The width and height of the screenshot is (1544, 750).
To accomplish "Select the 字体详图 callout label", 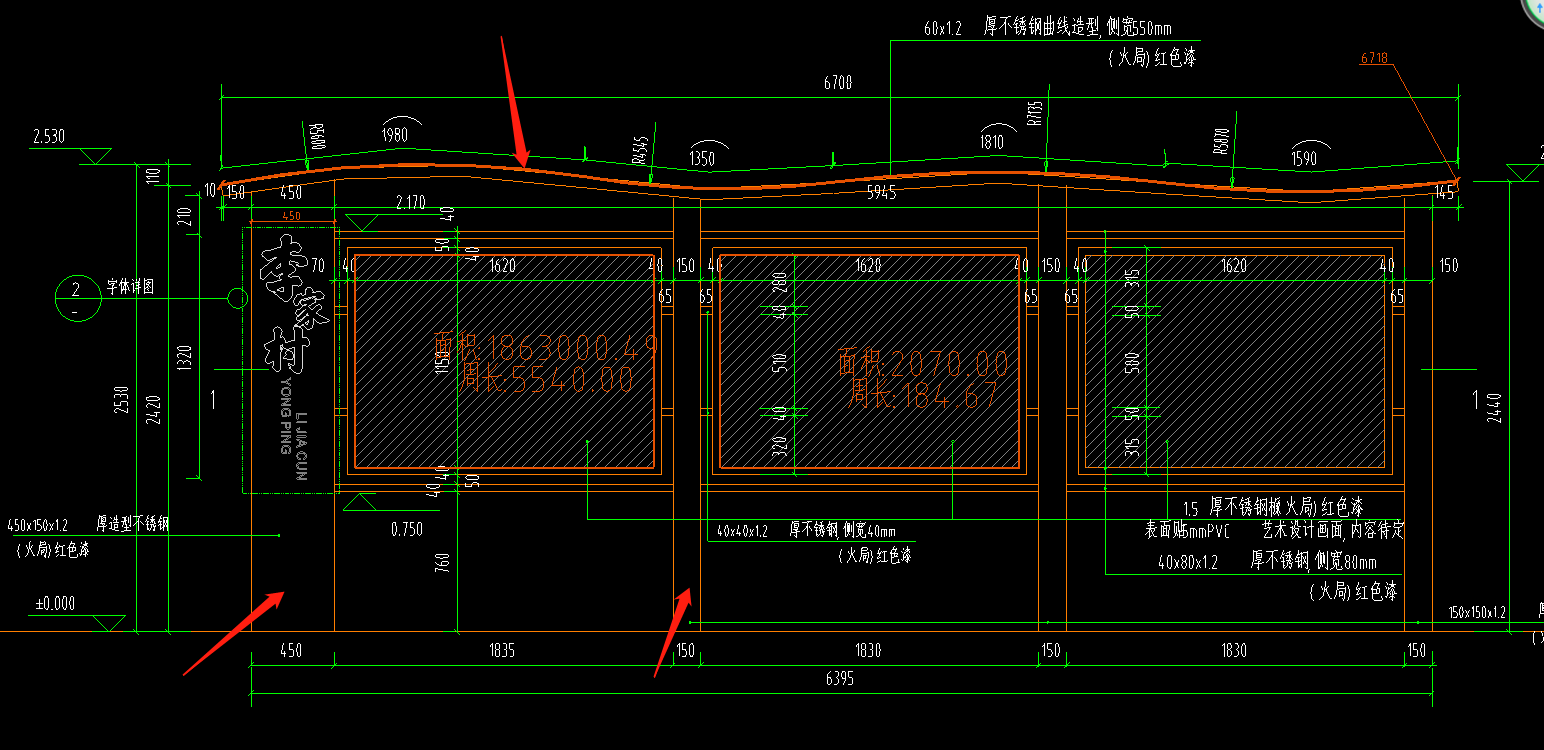I will (x=131, y=286).
